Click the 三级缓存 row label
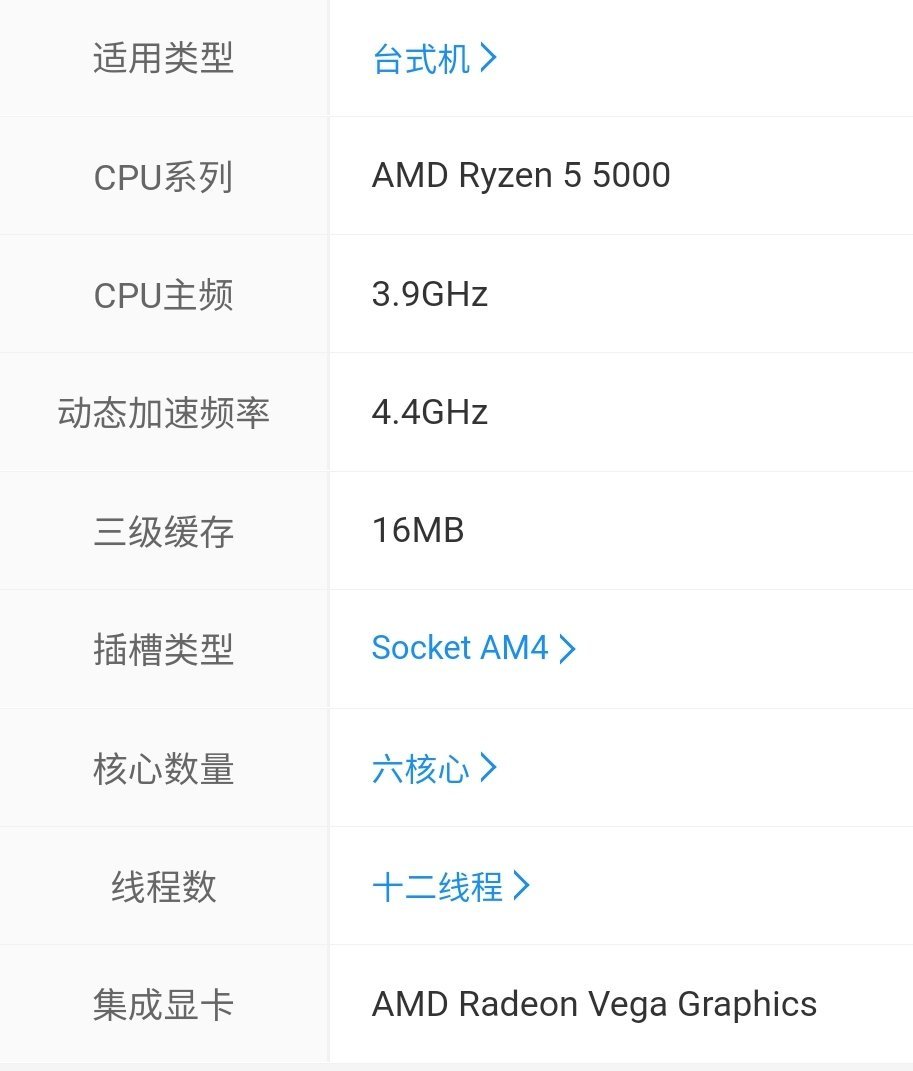The image size is (913, 1071). pos(162,530)
